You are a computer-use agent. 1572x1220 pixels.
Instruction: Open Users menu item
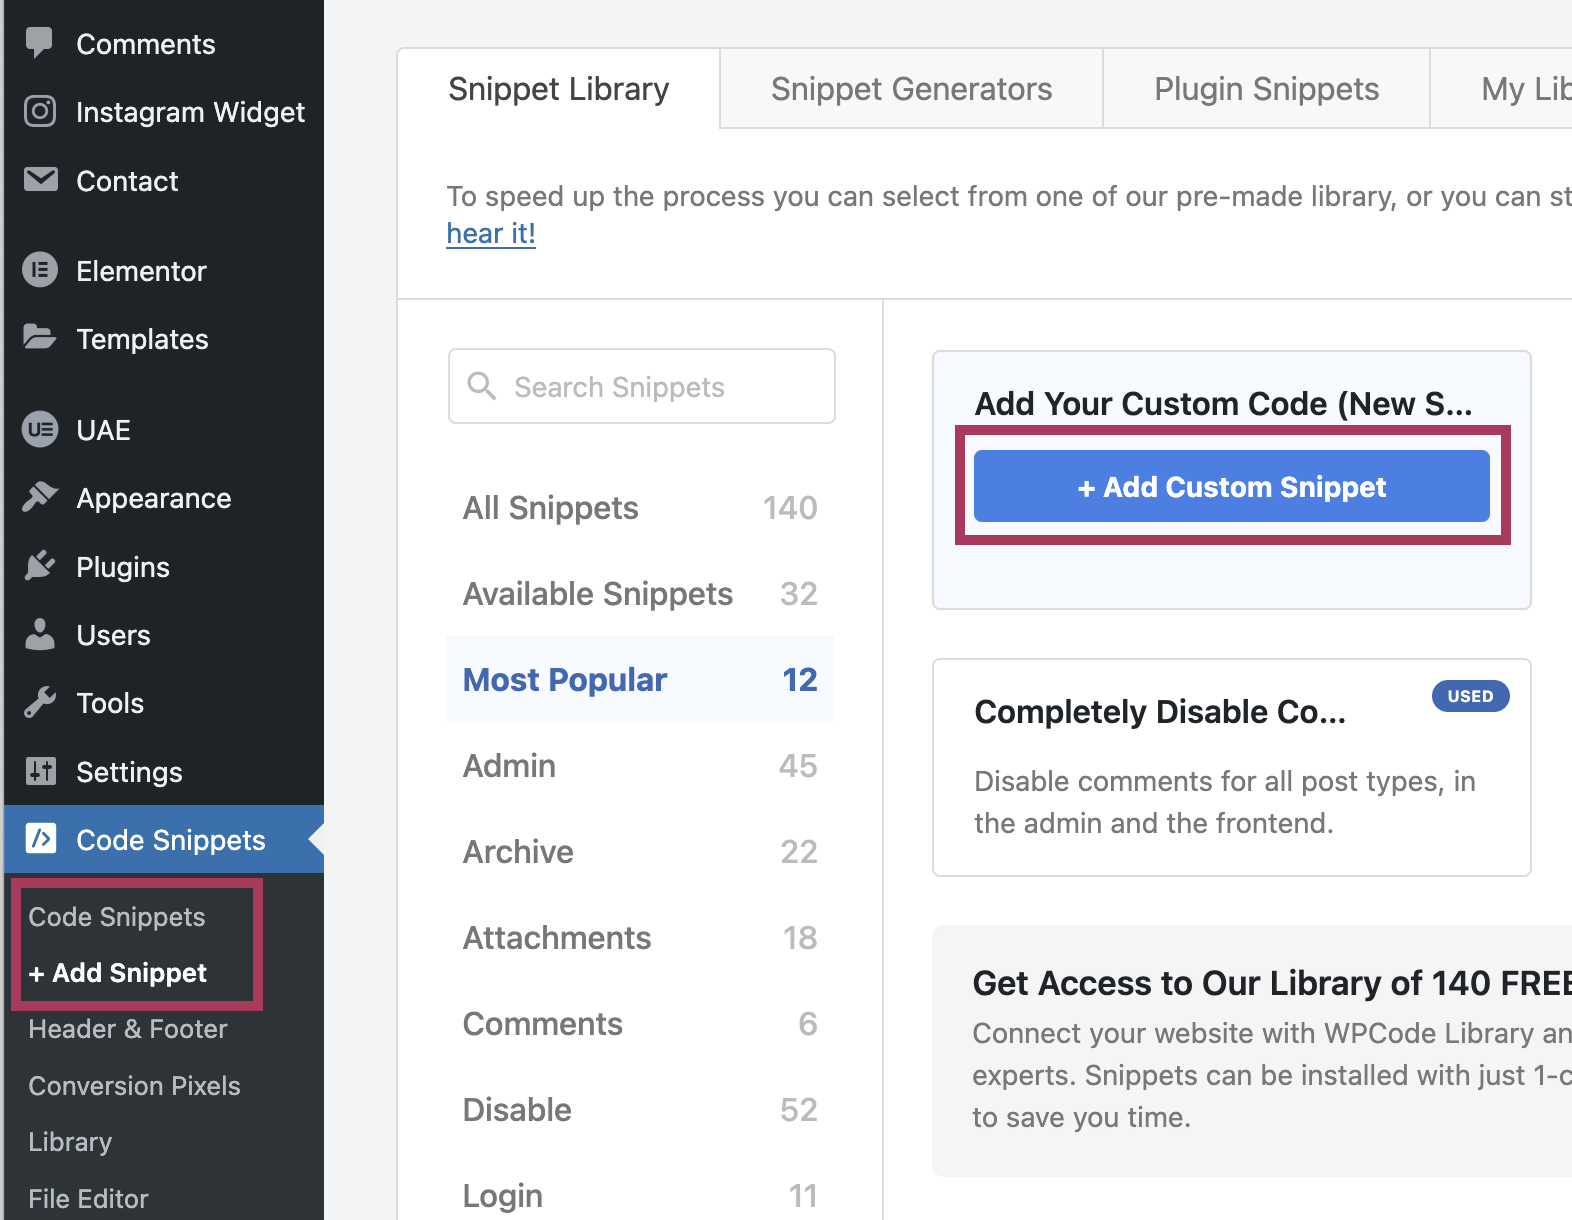click(164, 635)
